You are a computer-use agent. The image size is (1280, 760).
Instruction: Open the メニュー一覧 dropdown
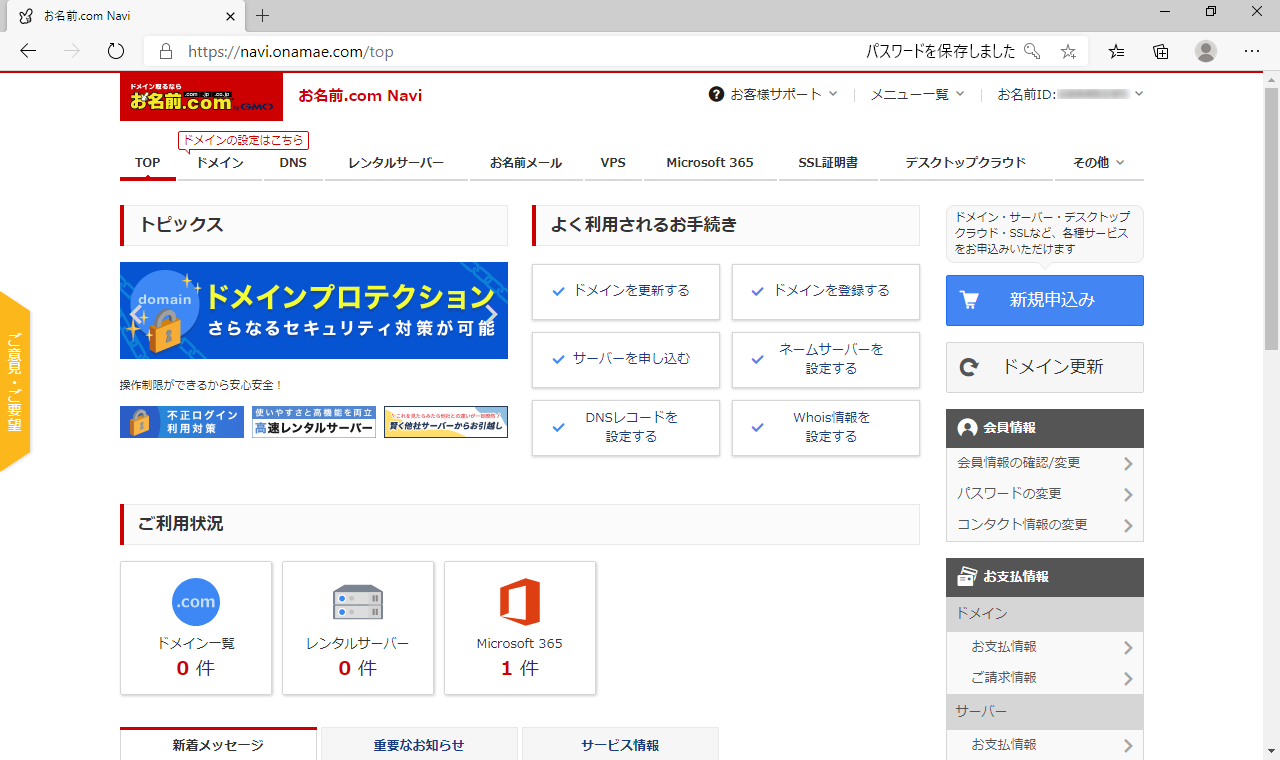917,94
